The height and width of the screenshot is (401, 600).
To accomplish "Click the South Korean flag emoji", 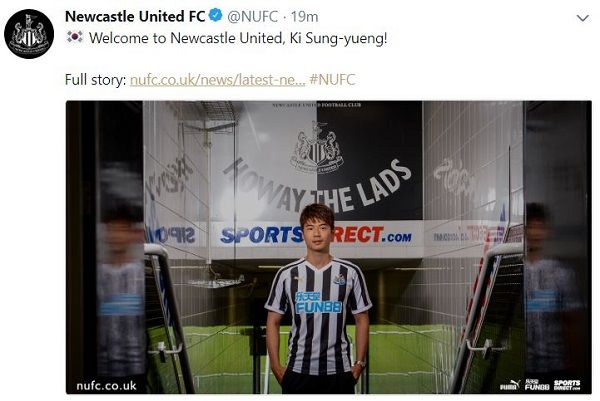I will coord(75,37).
